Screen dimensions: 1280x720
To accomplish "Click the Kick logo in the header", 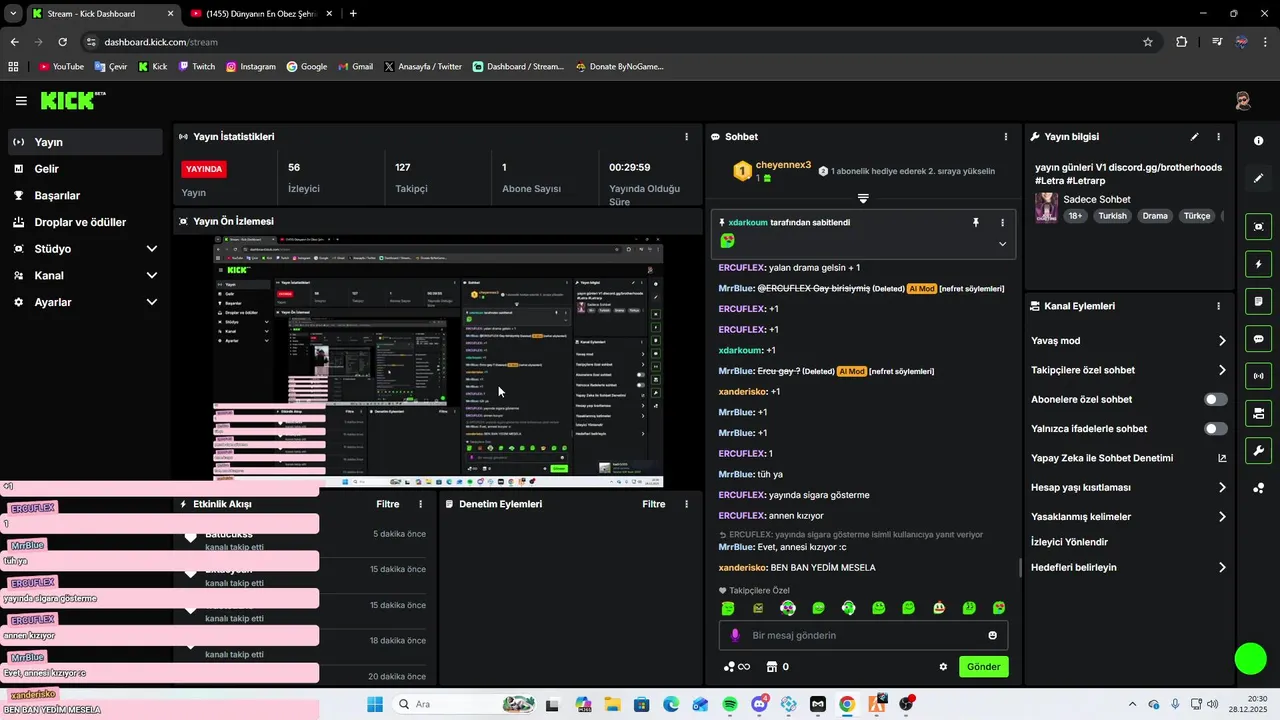I will 72,100.
